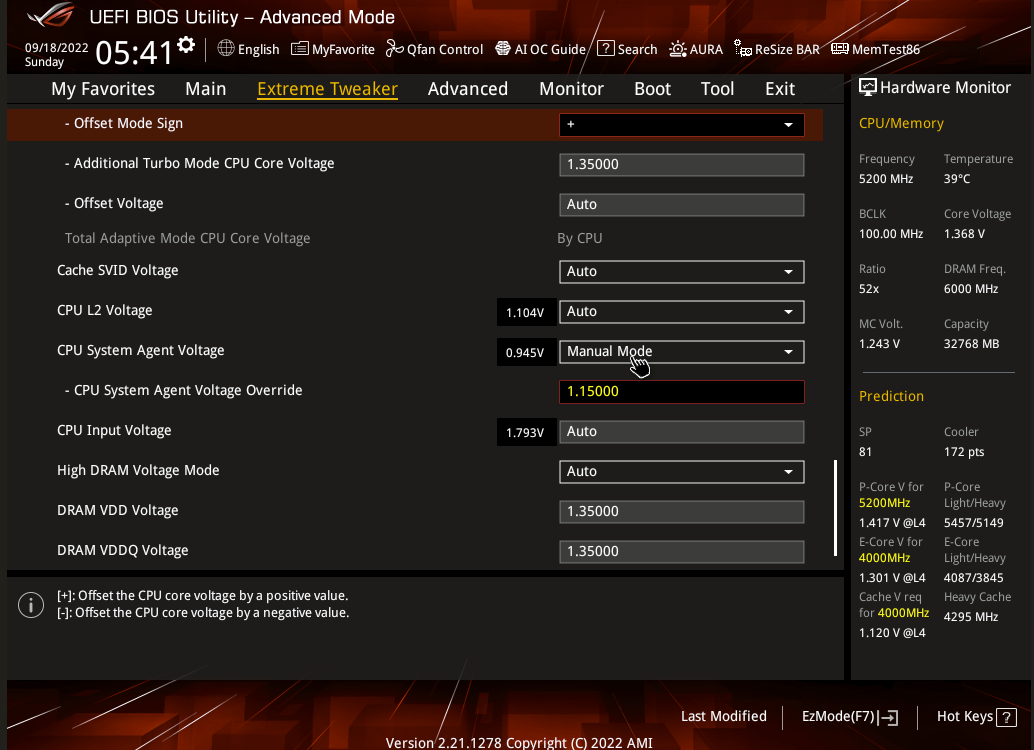1034x750 pixels.
Task: Open settings gear next to the clock
Action: (187, 45)
